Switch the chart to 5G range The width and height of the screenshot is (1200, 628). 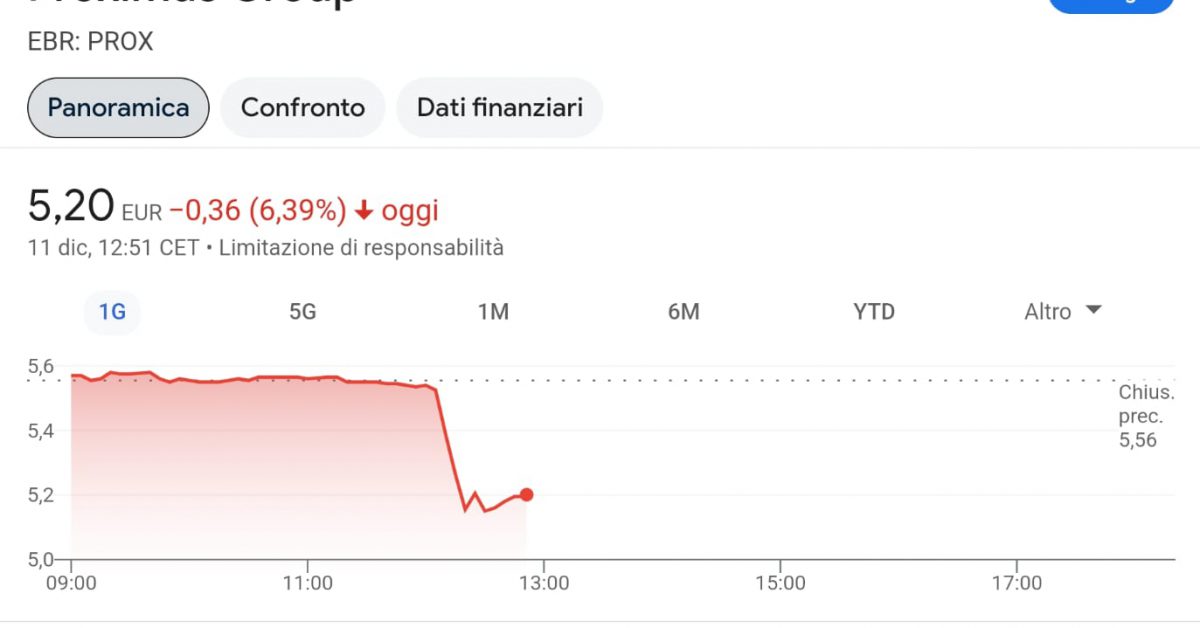(302, 312)
